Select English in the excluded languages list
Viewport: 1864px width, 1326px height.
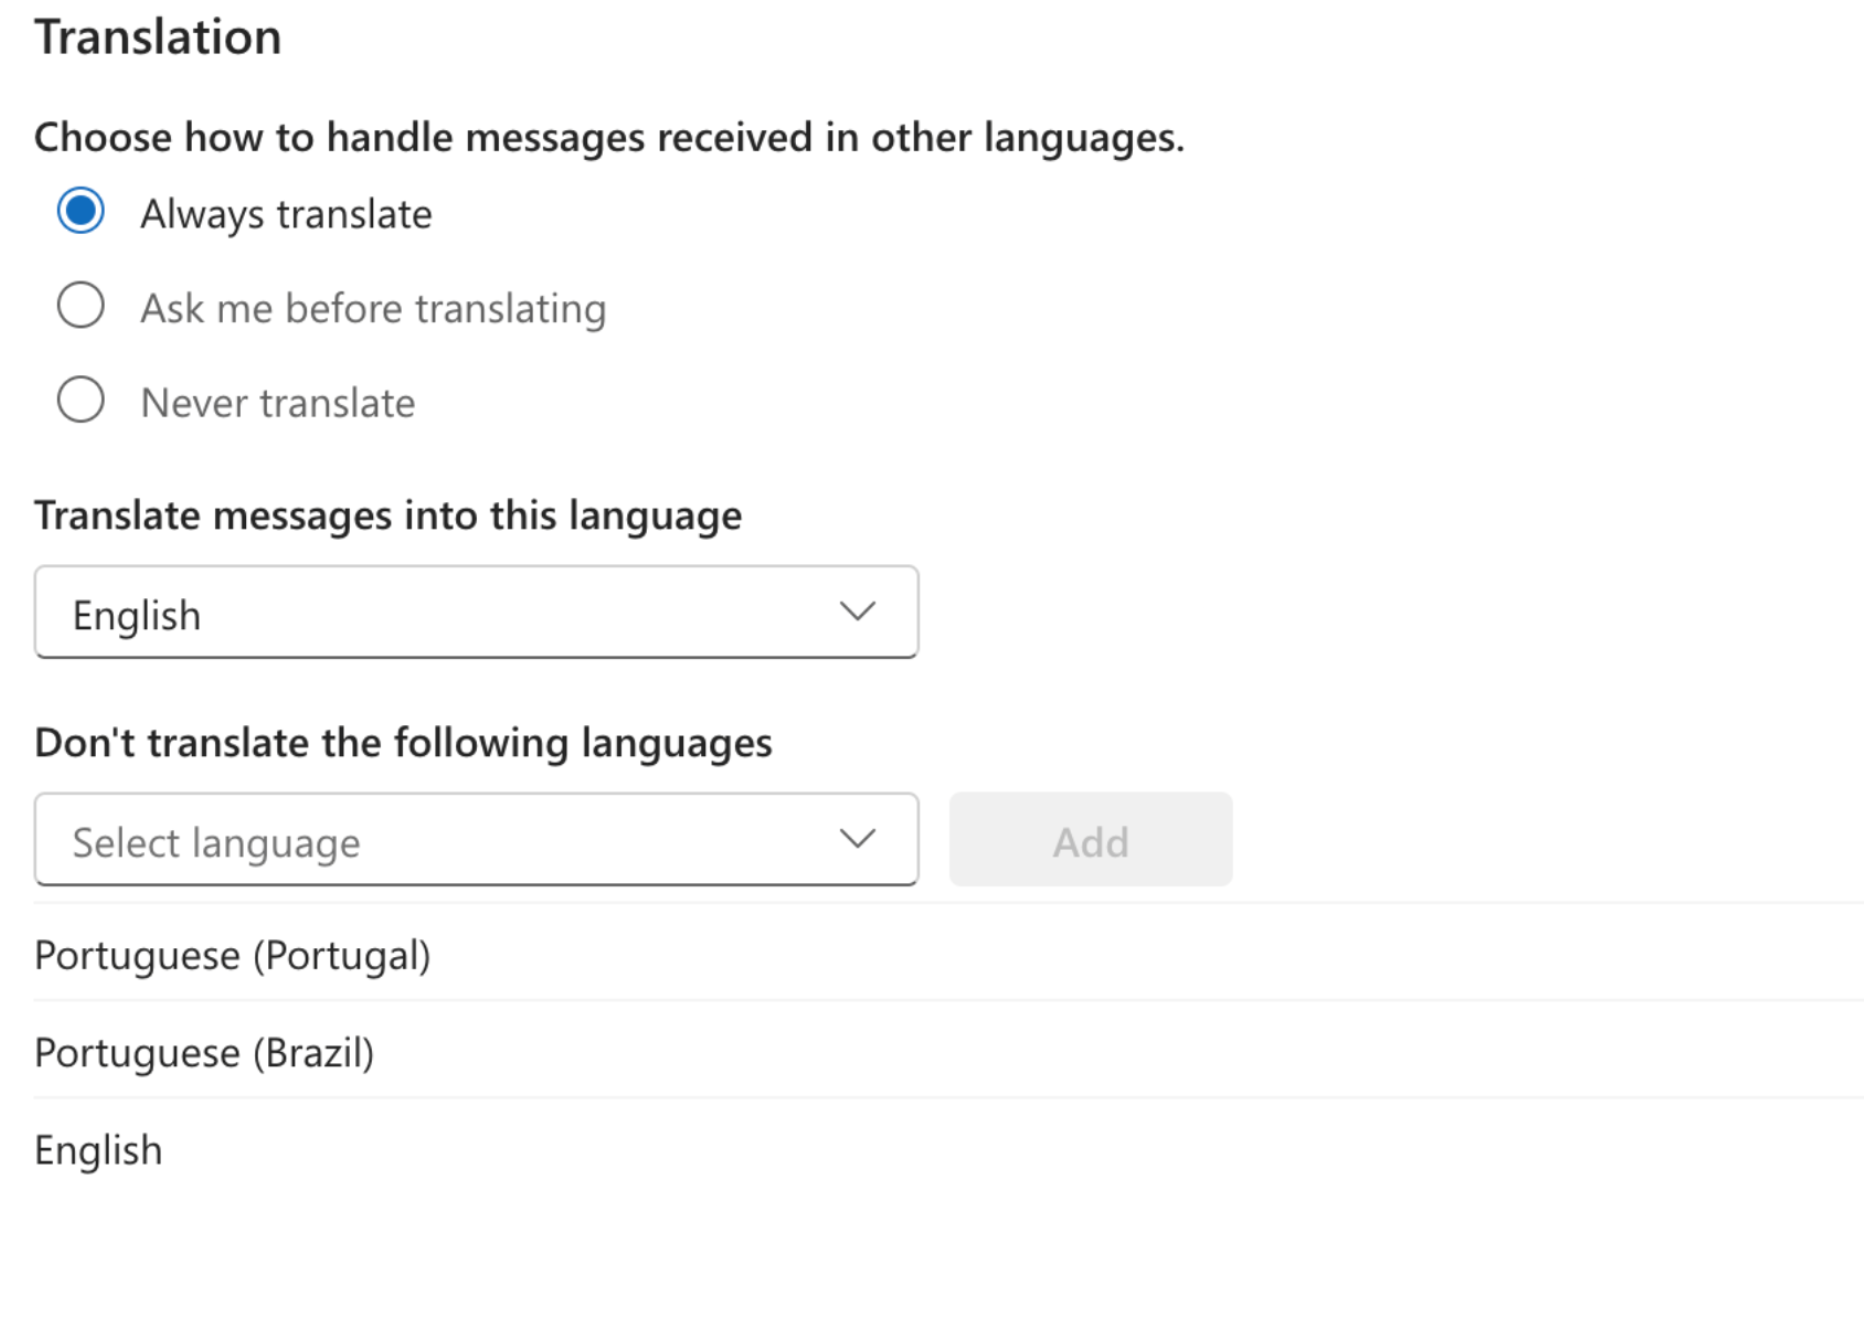[x=98, y=1150]
